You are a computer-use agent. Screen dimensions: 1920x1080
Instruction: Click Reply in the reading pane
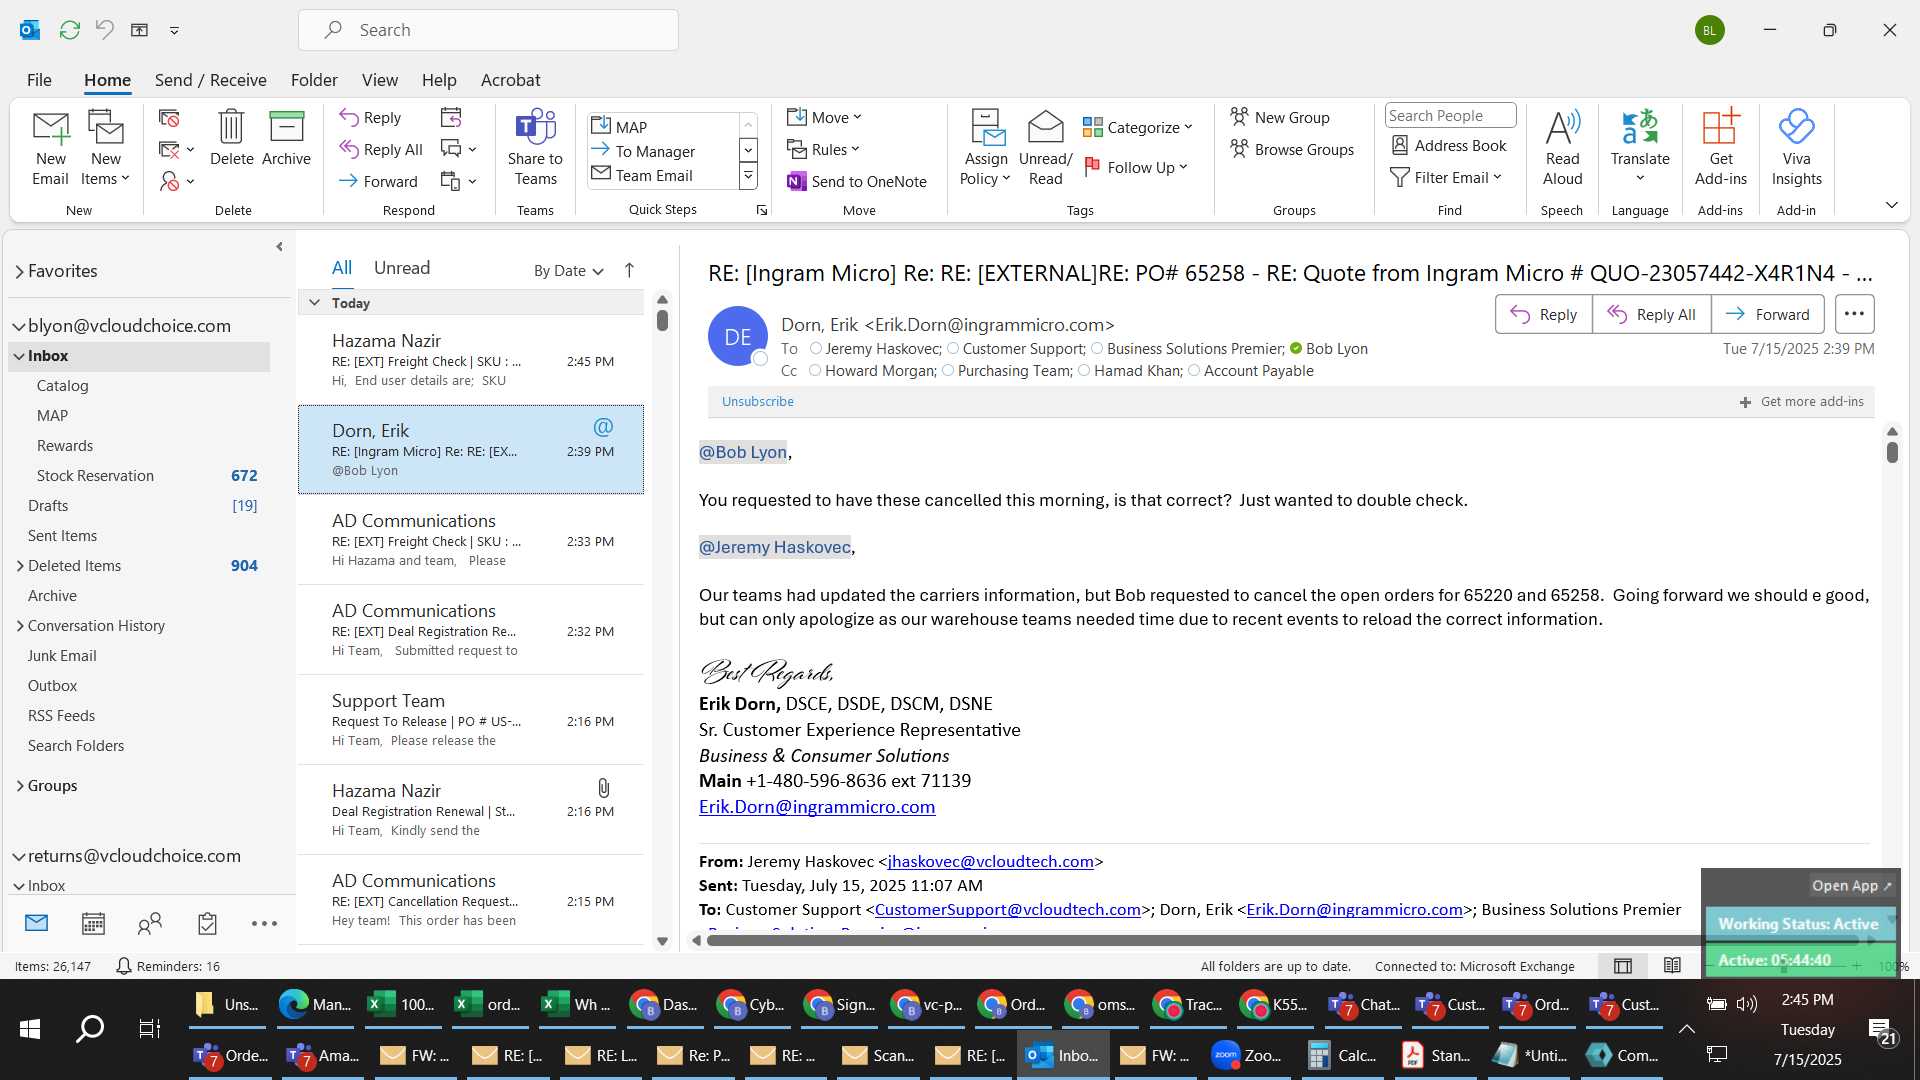click(x=1543, y=314)
